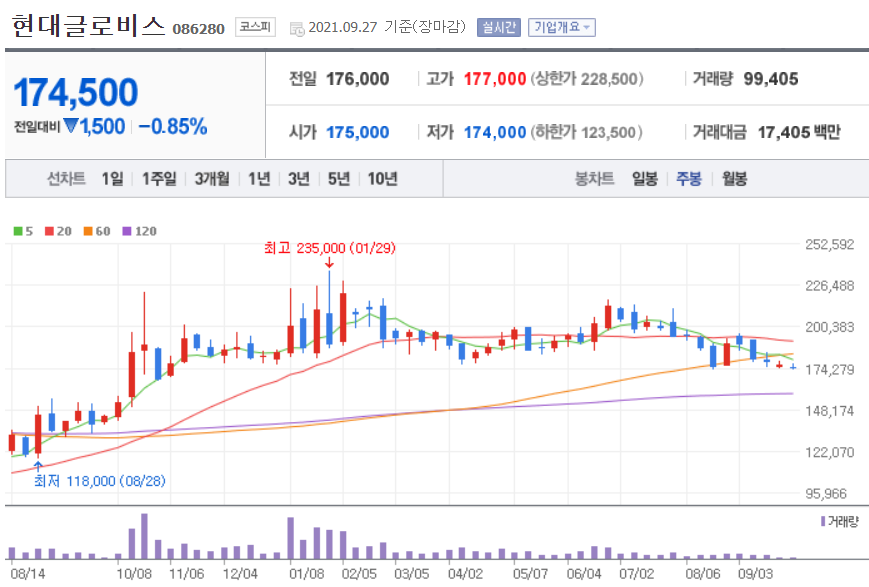
Task: Click the stock code 086280
Action: 198,29
